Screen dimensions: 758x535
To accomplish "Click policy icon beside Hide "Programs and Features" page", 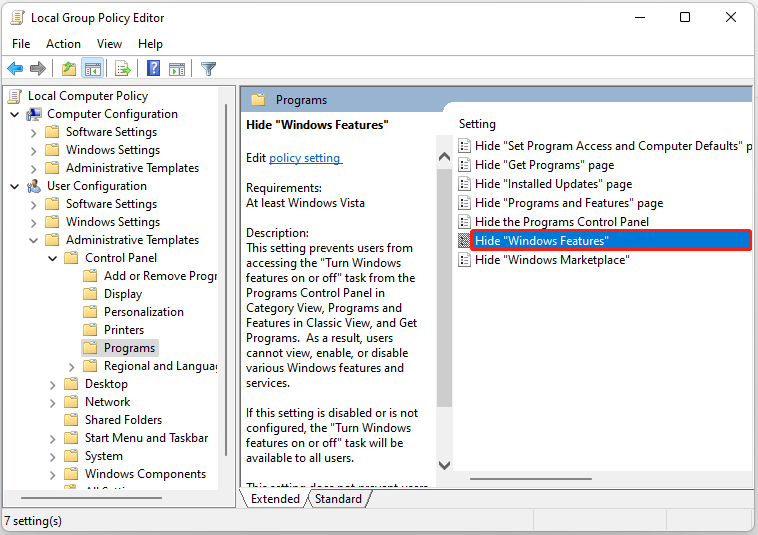I will point(464,203).
